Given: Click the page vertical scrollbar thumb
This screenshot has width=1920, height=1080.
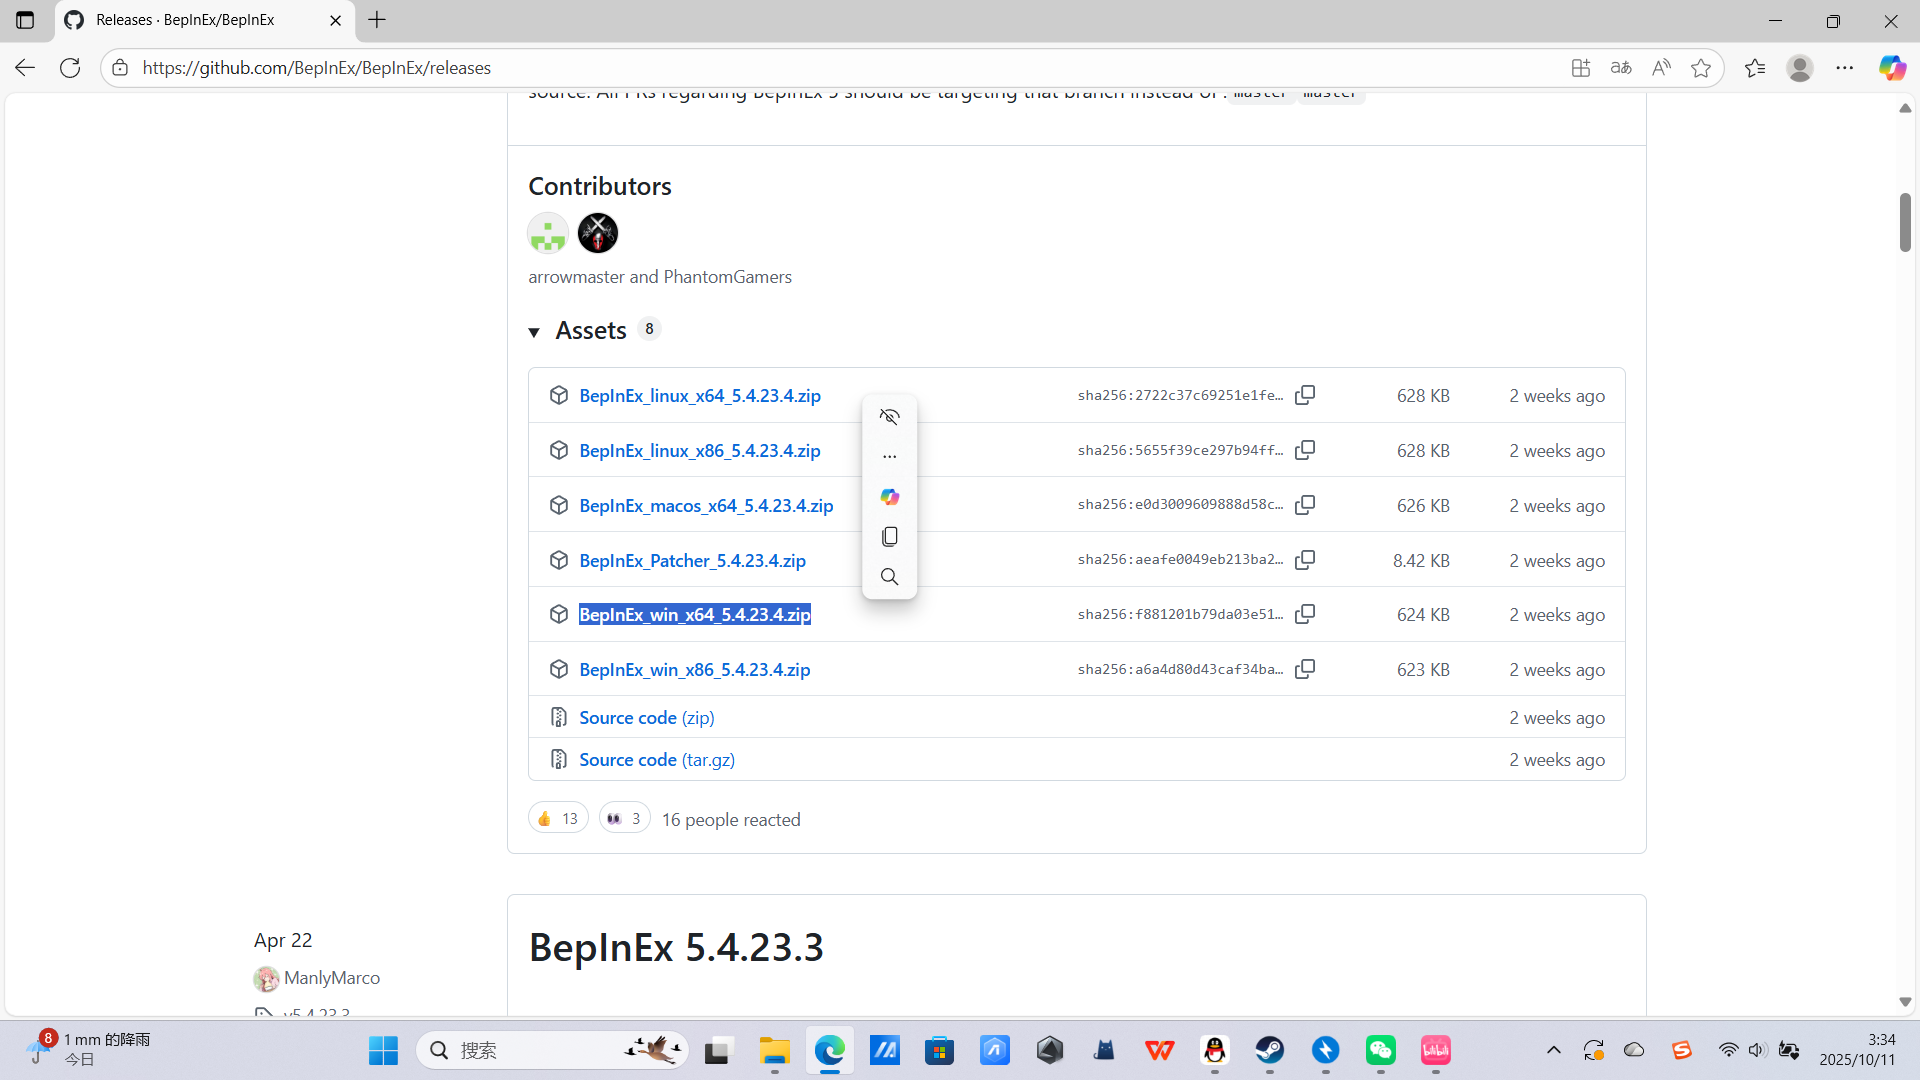Looking at the screenshot, I should (x=1904, y=222).
